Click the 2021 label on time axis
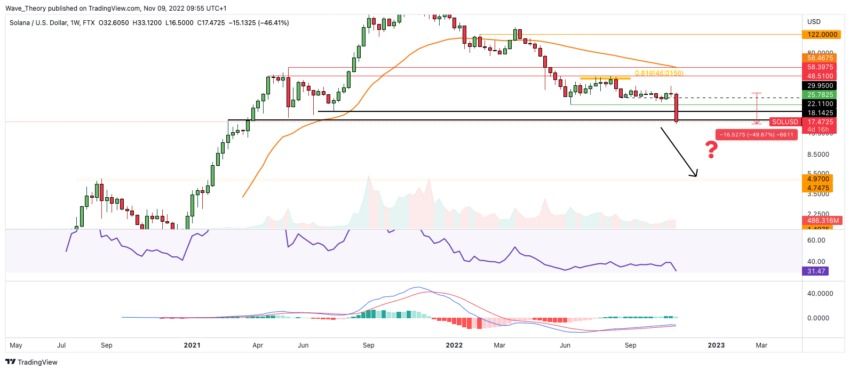 [x=192, y=345]
